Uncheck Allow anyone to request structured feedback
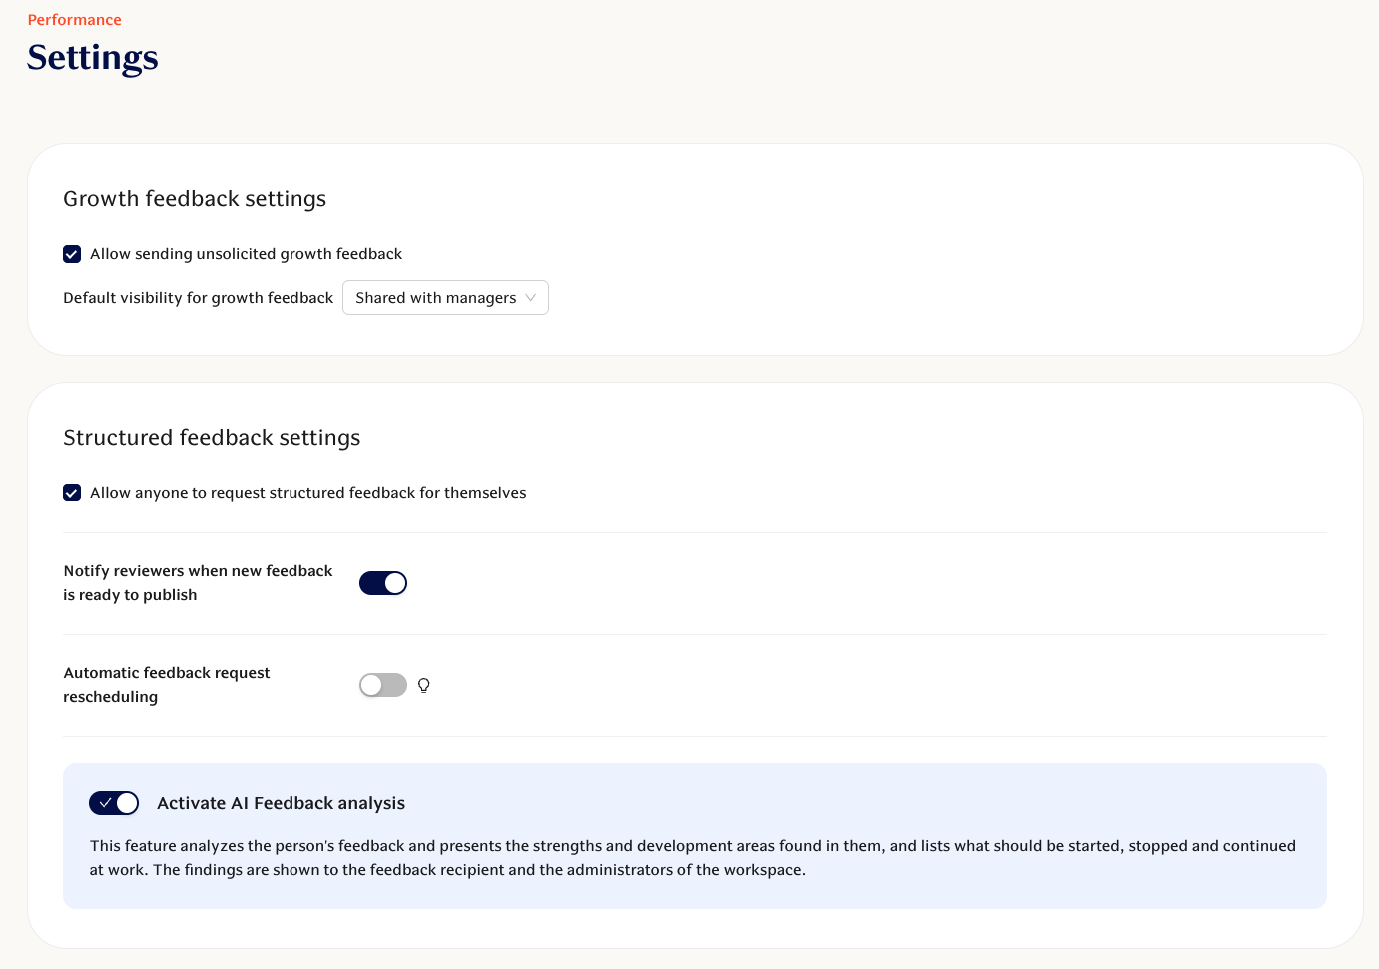Screen dimensions: 1379x969 72,493
